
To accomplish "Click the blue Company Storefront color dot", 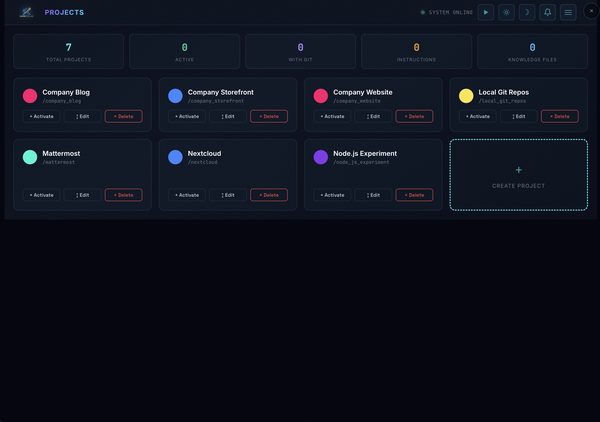I will (175, 96).
